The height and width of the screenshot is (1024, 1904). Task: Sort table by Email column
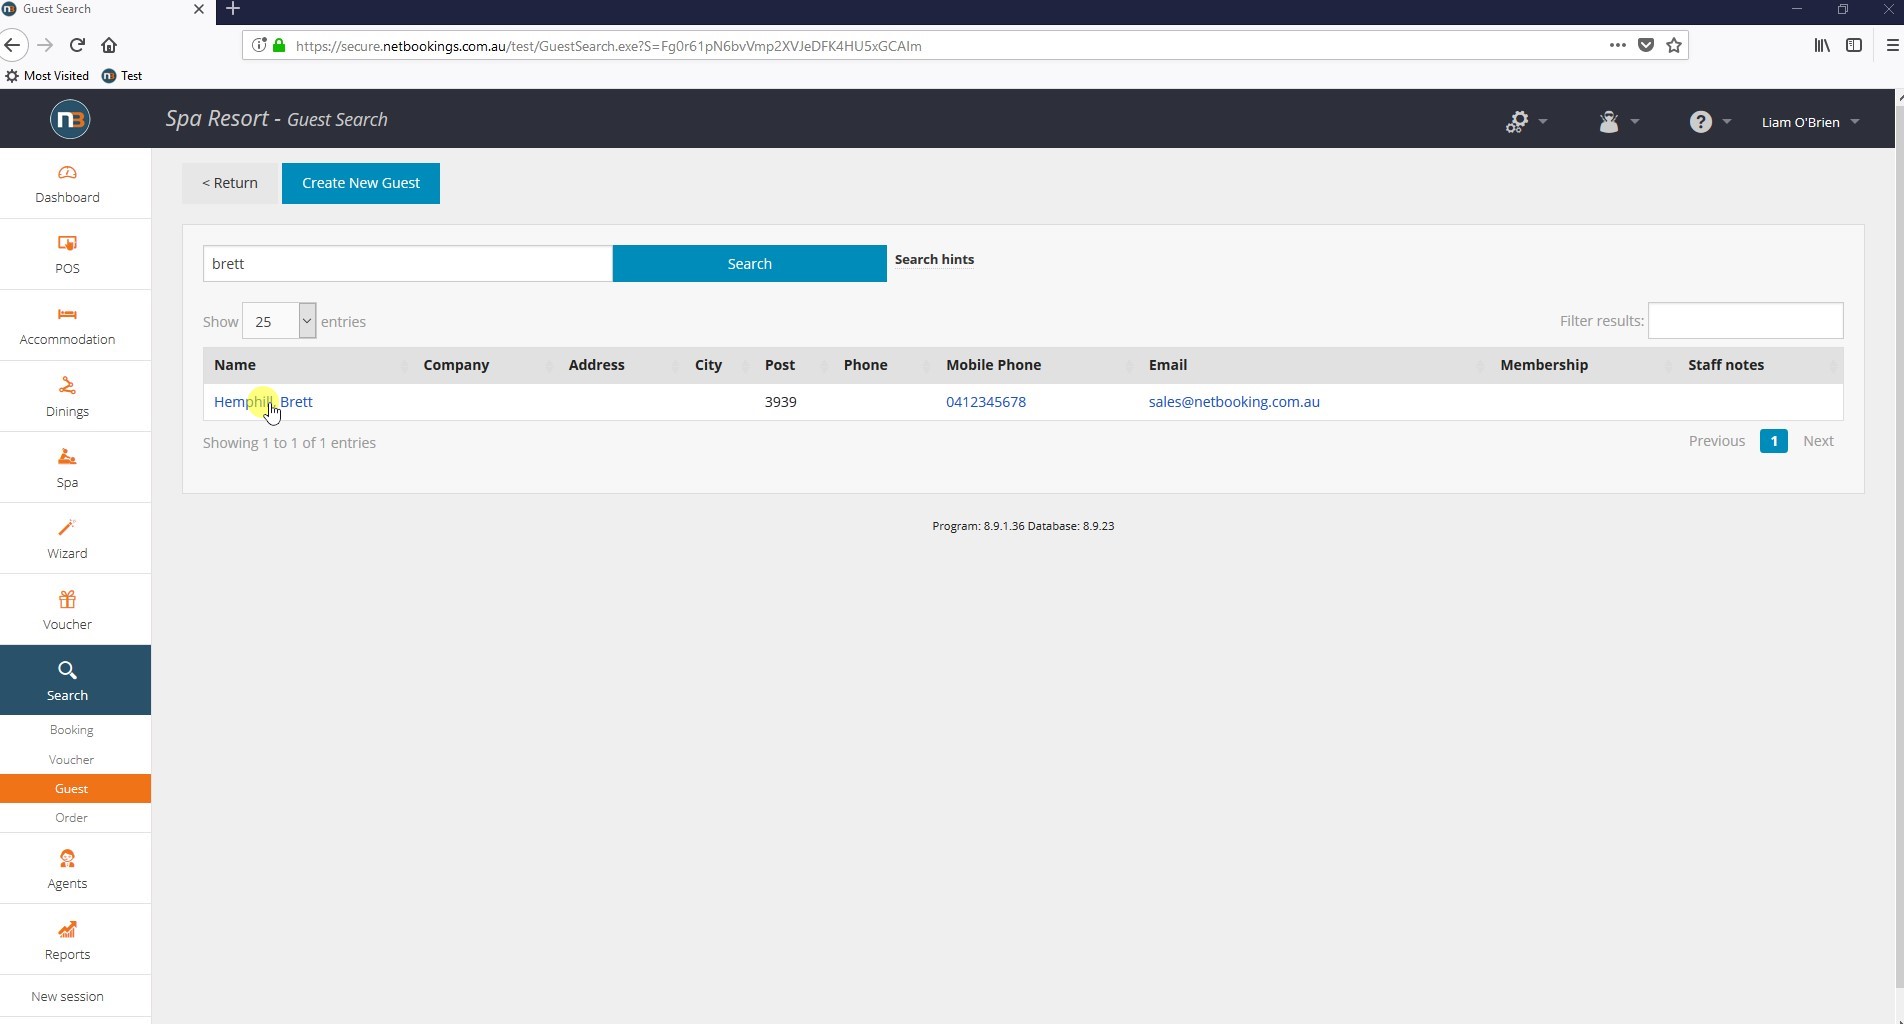[1313, 365]
